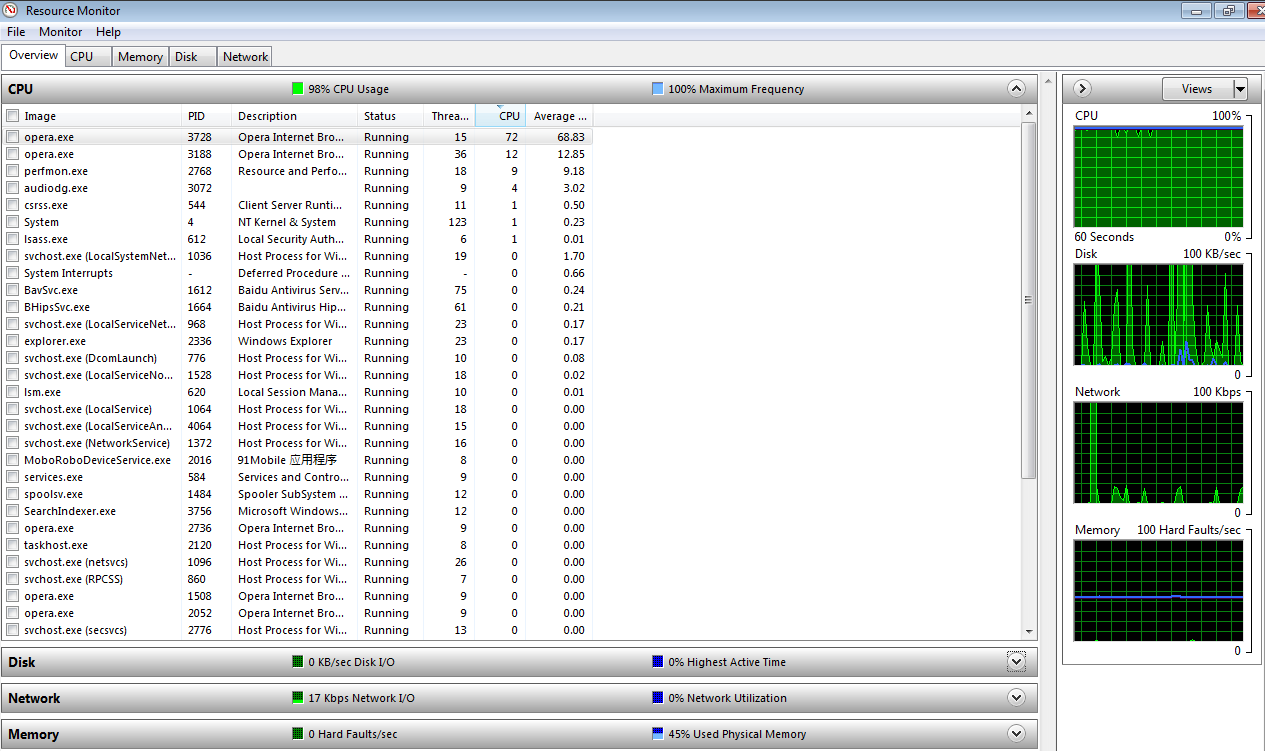Expand the Network section chevron
Screen dimensions: 1265x751
(x=1017, y=698)
